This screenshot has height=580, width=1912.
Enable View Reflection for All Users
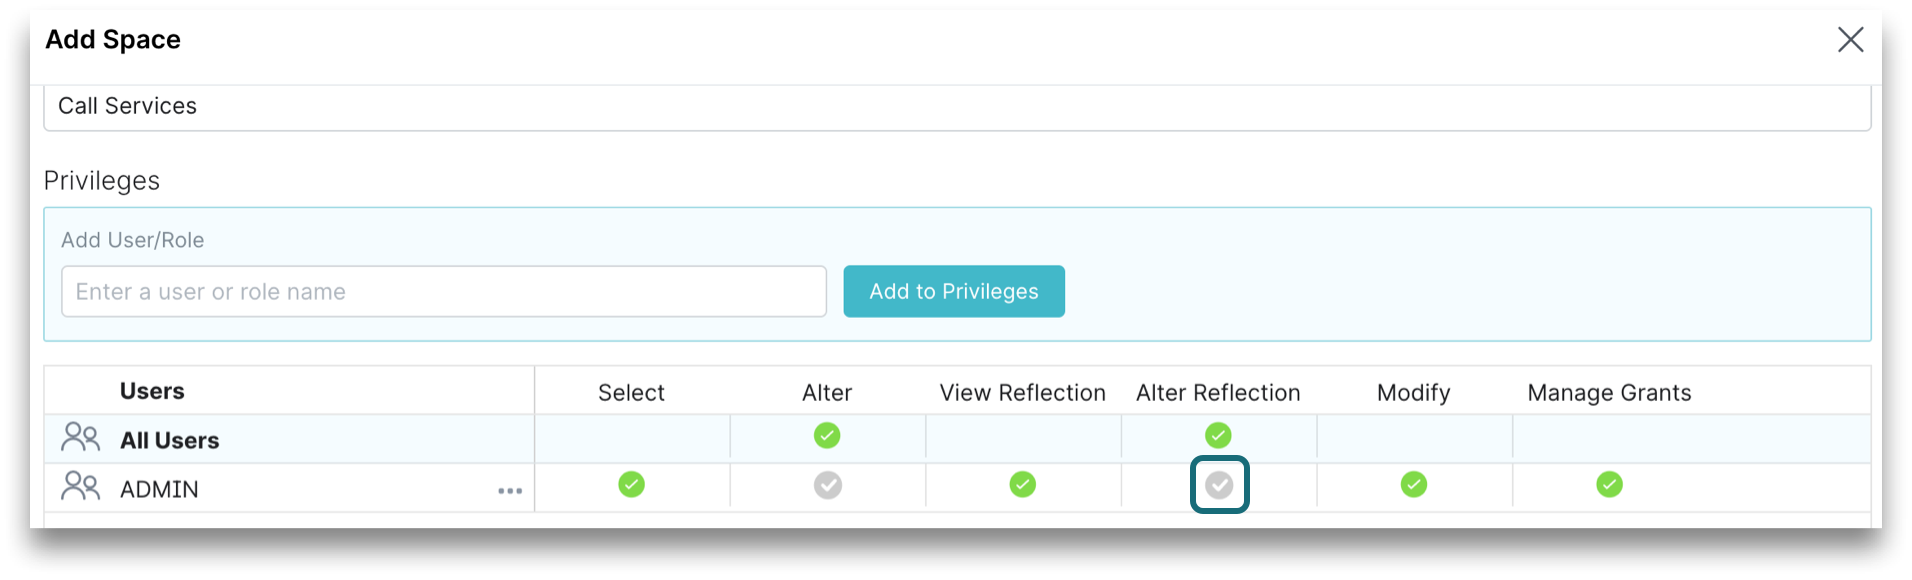tap(1022, 436)
